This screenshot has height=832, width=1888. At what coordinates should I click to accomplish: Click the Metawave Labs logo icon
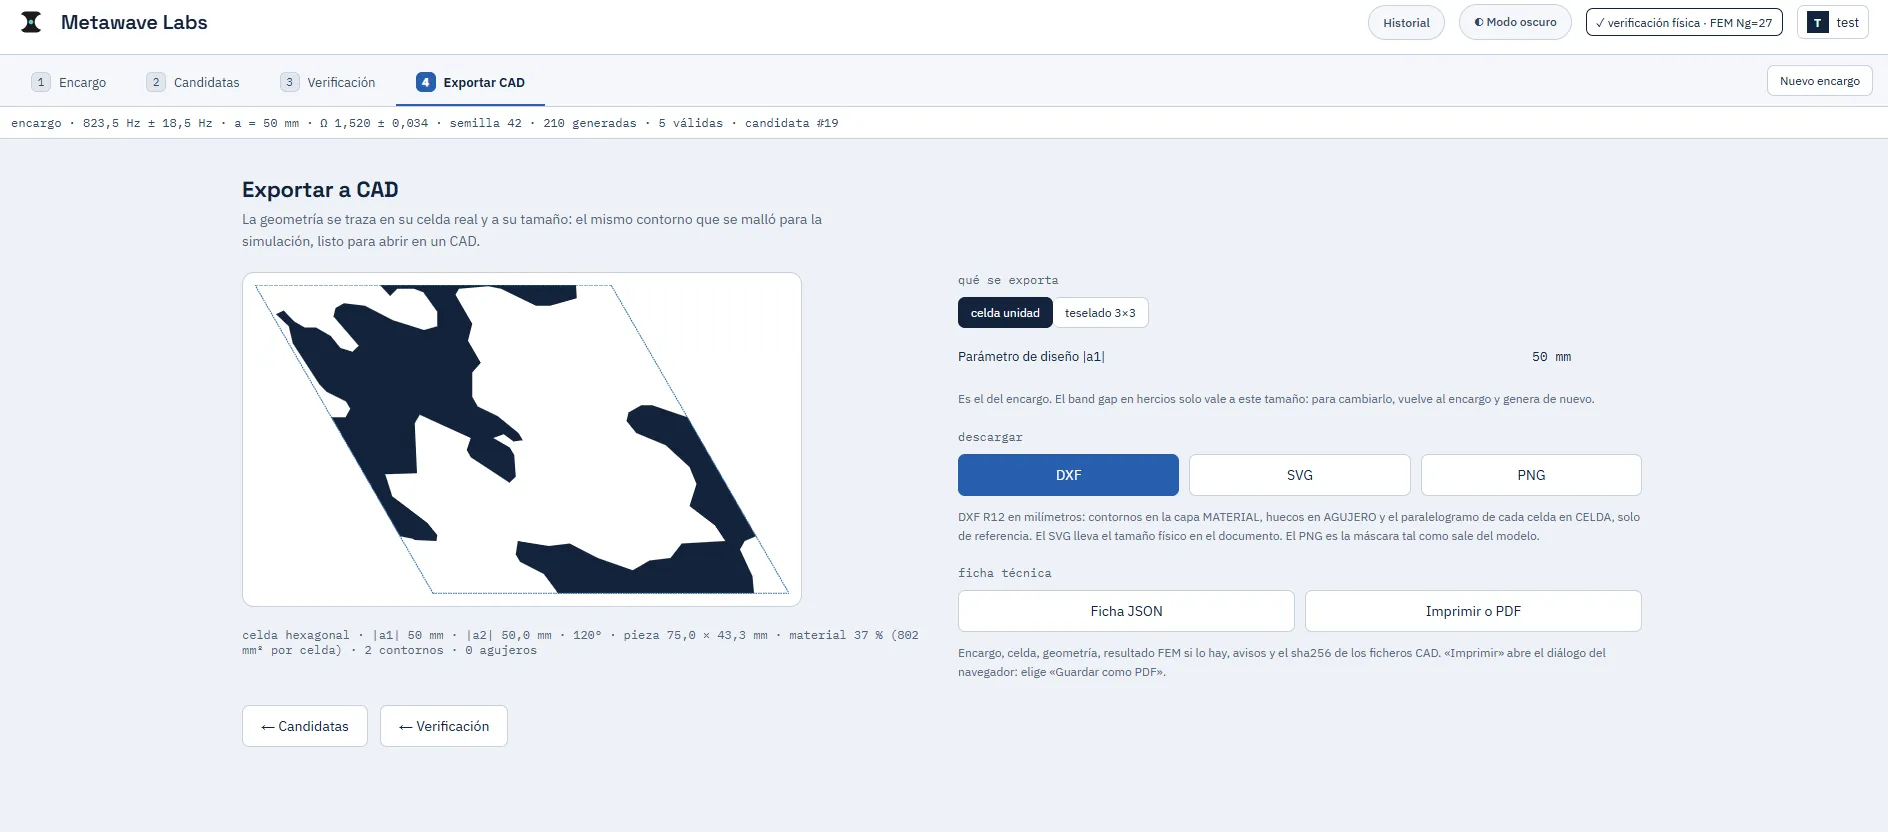tap(31, 22)
